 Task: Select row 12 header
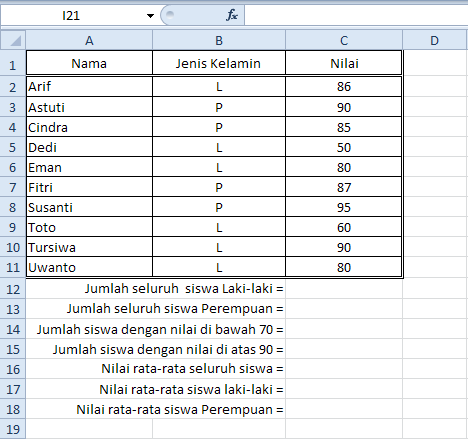click(x=13, y=289)
